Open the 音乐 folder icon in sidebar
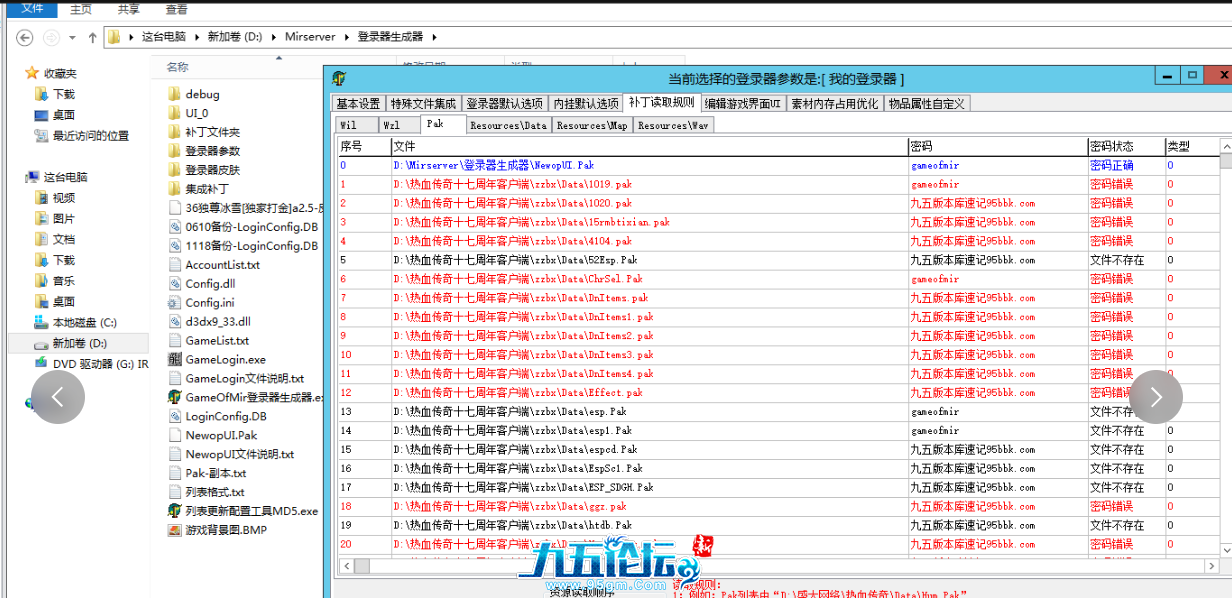 [41, 281]
